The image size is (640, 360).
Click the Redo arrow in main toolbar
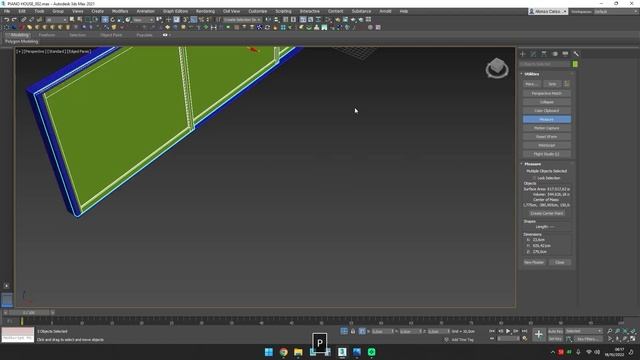click(x=14, y=20)
